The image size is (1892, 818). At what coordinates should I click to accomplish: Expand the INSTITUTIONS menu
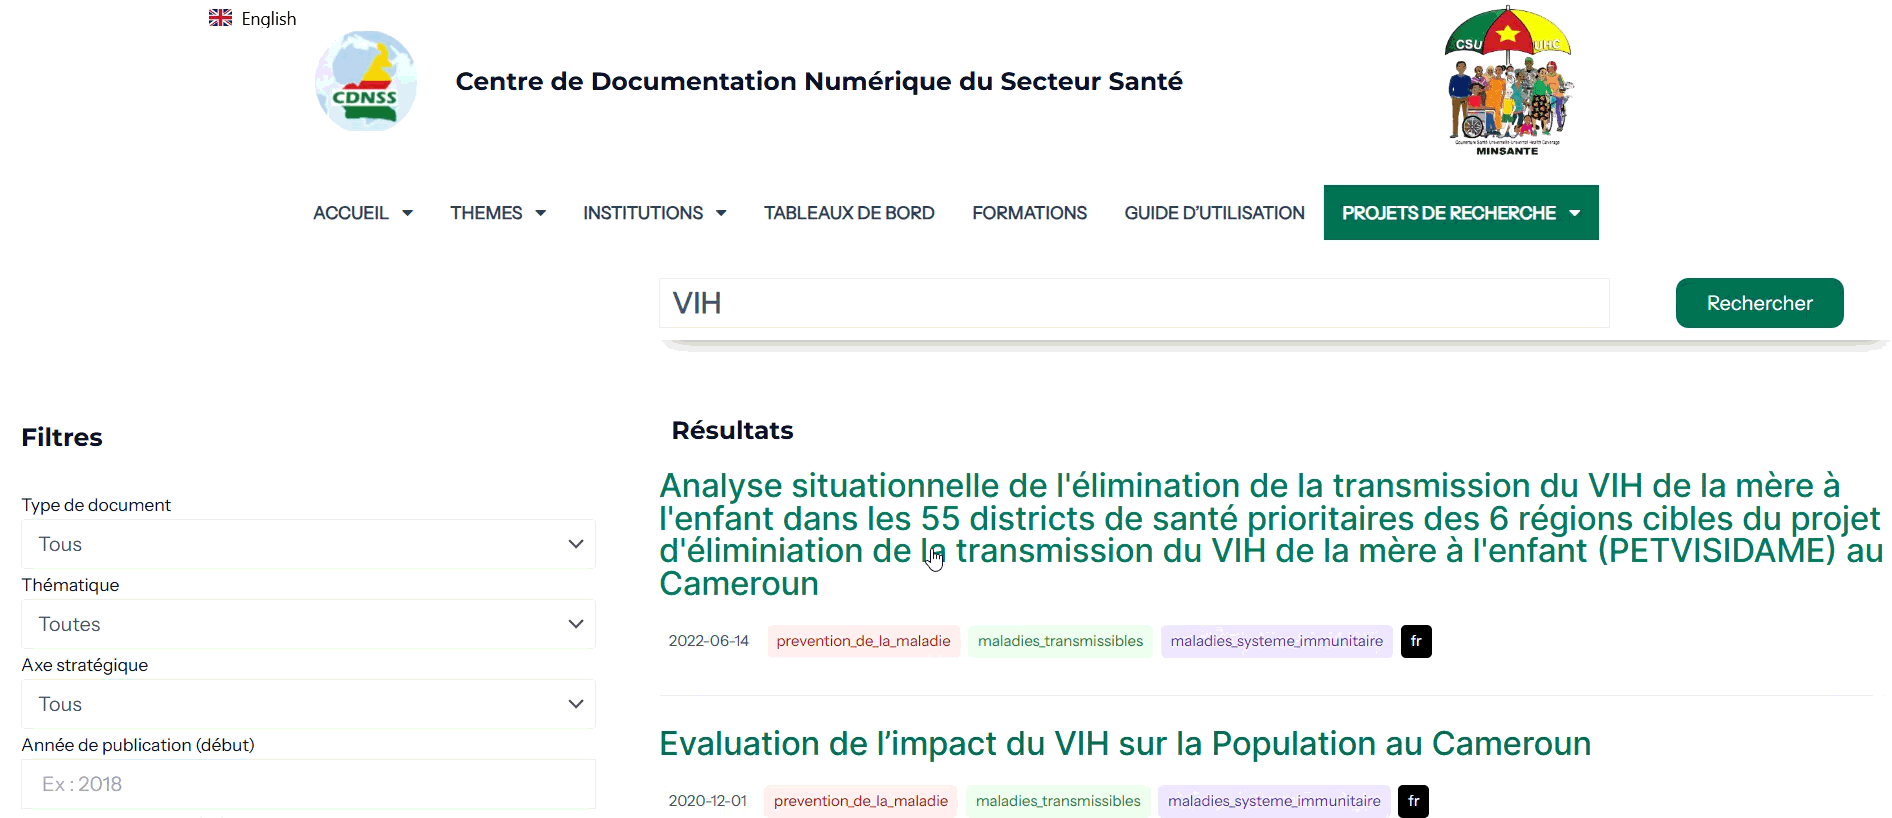[x=654, y=213]
